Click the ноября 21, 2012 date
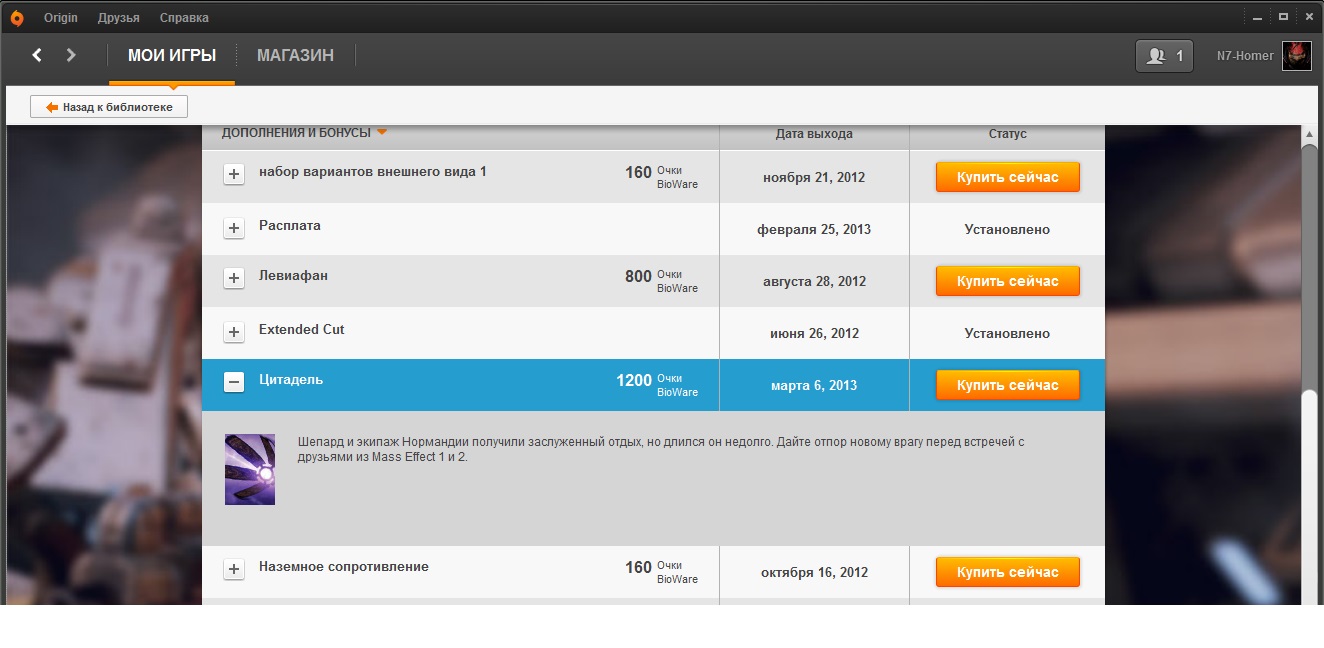The image size is (1324, 648). point(814,177)
